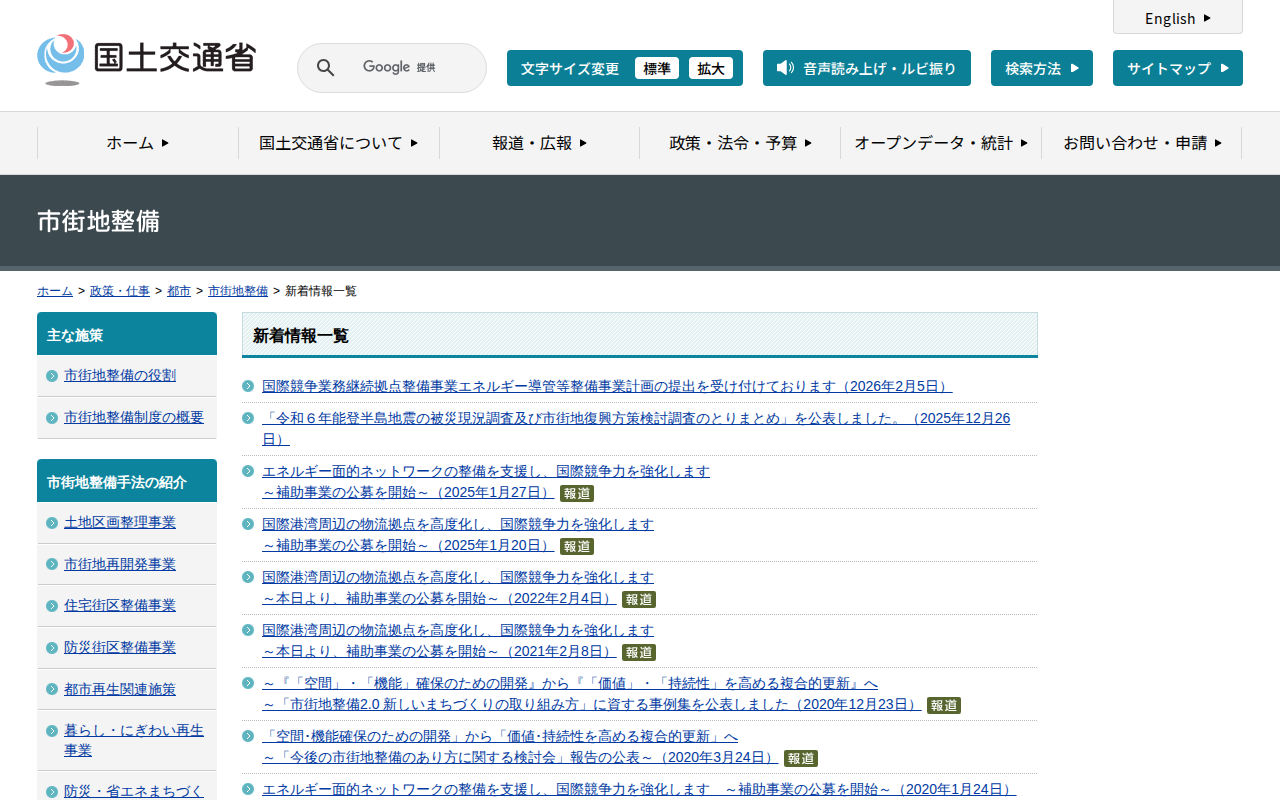Open the ホーム navigation menu item
This screenshot has height=800, width=1280.
click(x=138, y=143)
